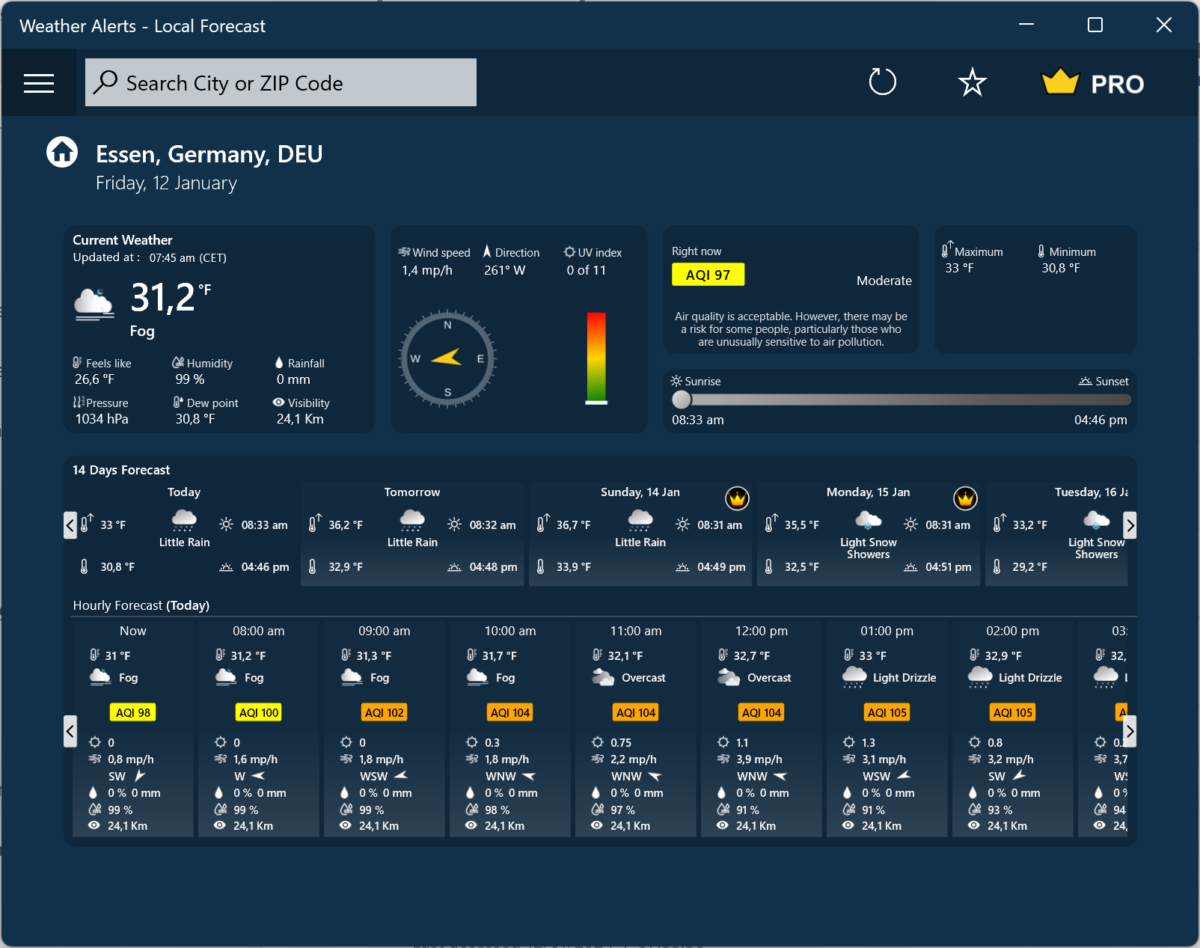Click the crown badge on Monday, 15 Jan
Viewport: 1200px width, 948px height.
[965, 498]
